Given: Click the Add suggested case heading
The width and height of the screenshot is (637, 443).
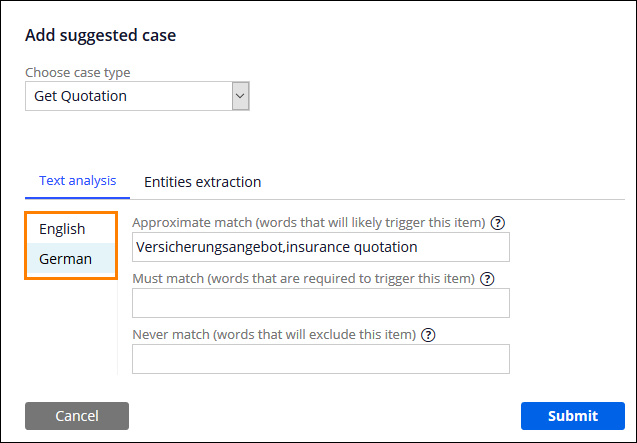Looking at the screenshot, I should (100, 35).
